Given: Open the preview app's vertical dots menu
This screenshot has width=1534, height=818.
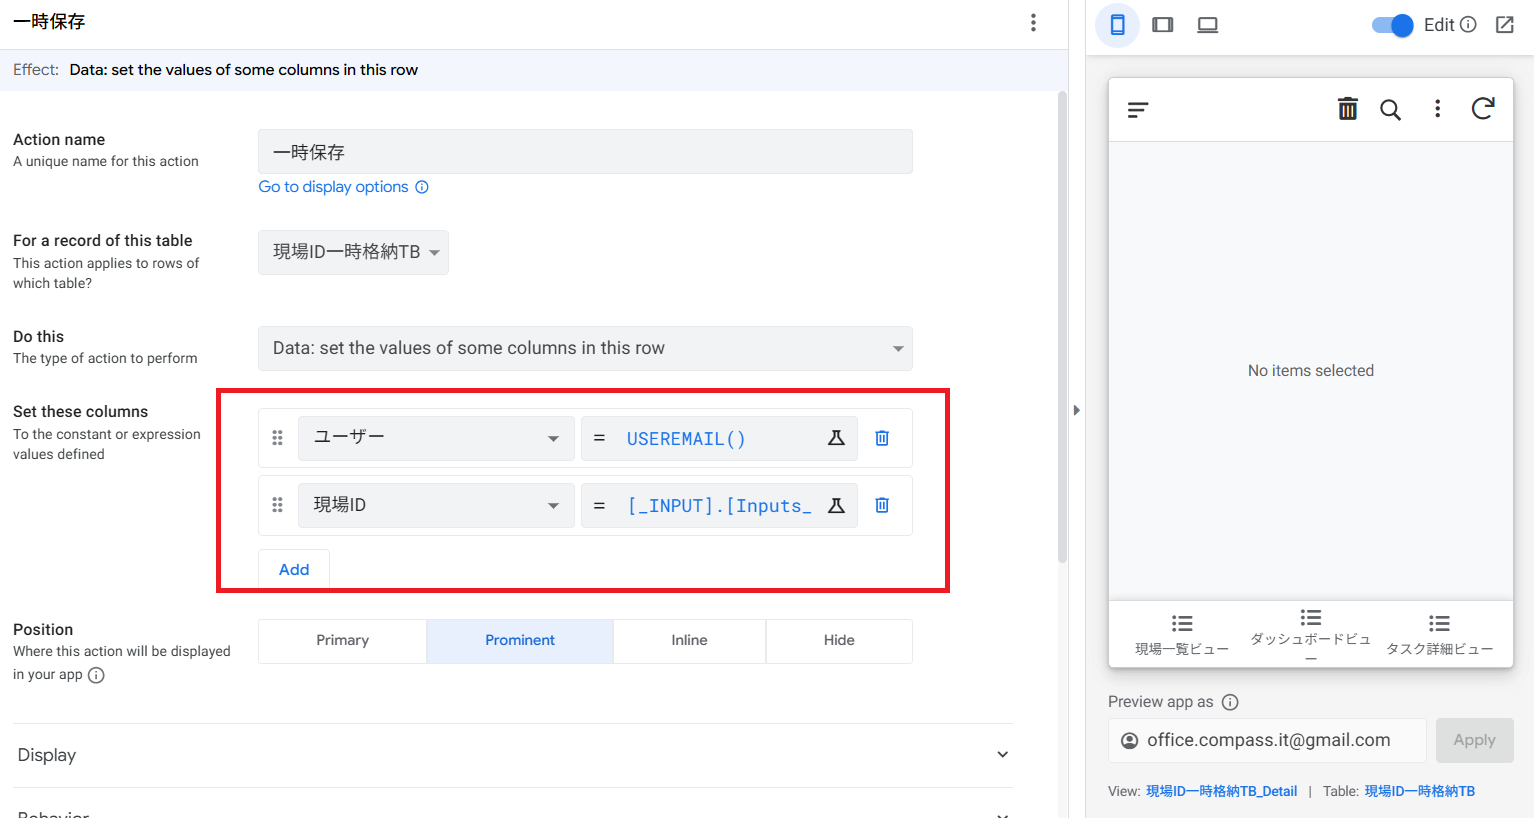Looking at the screenshot, I should point(1437,109).
